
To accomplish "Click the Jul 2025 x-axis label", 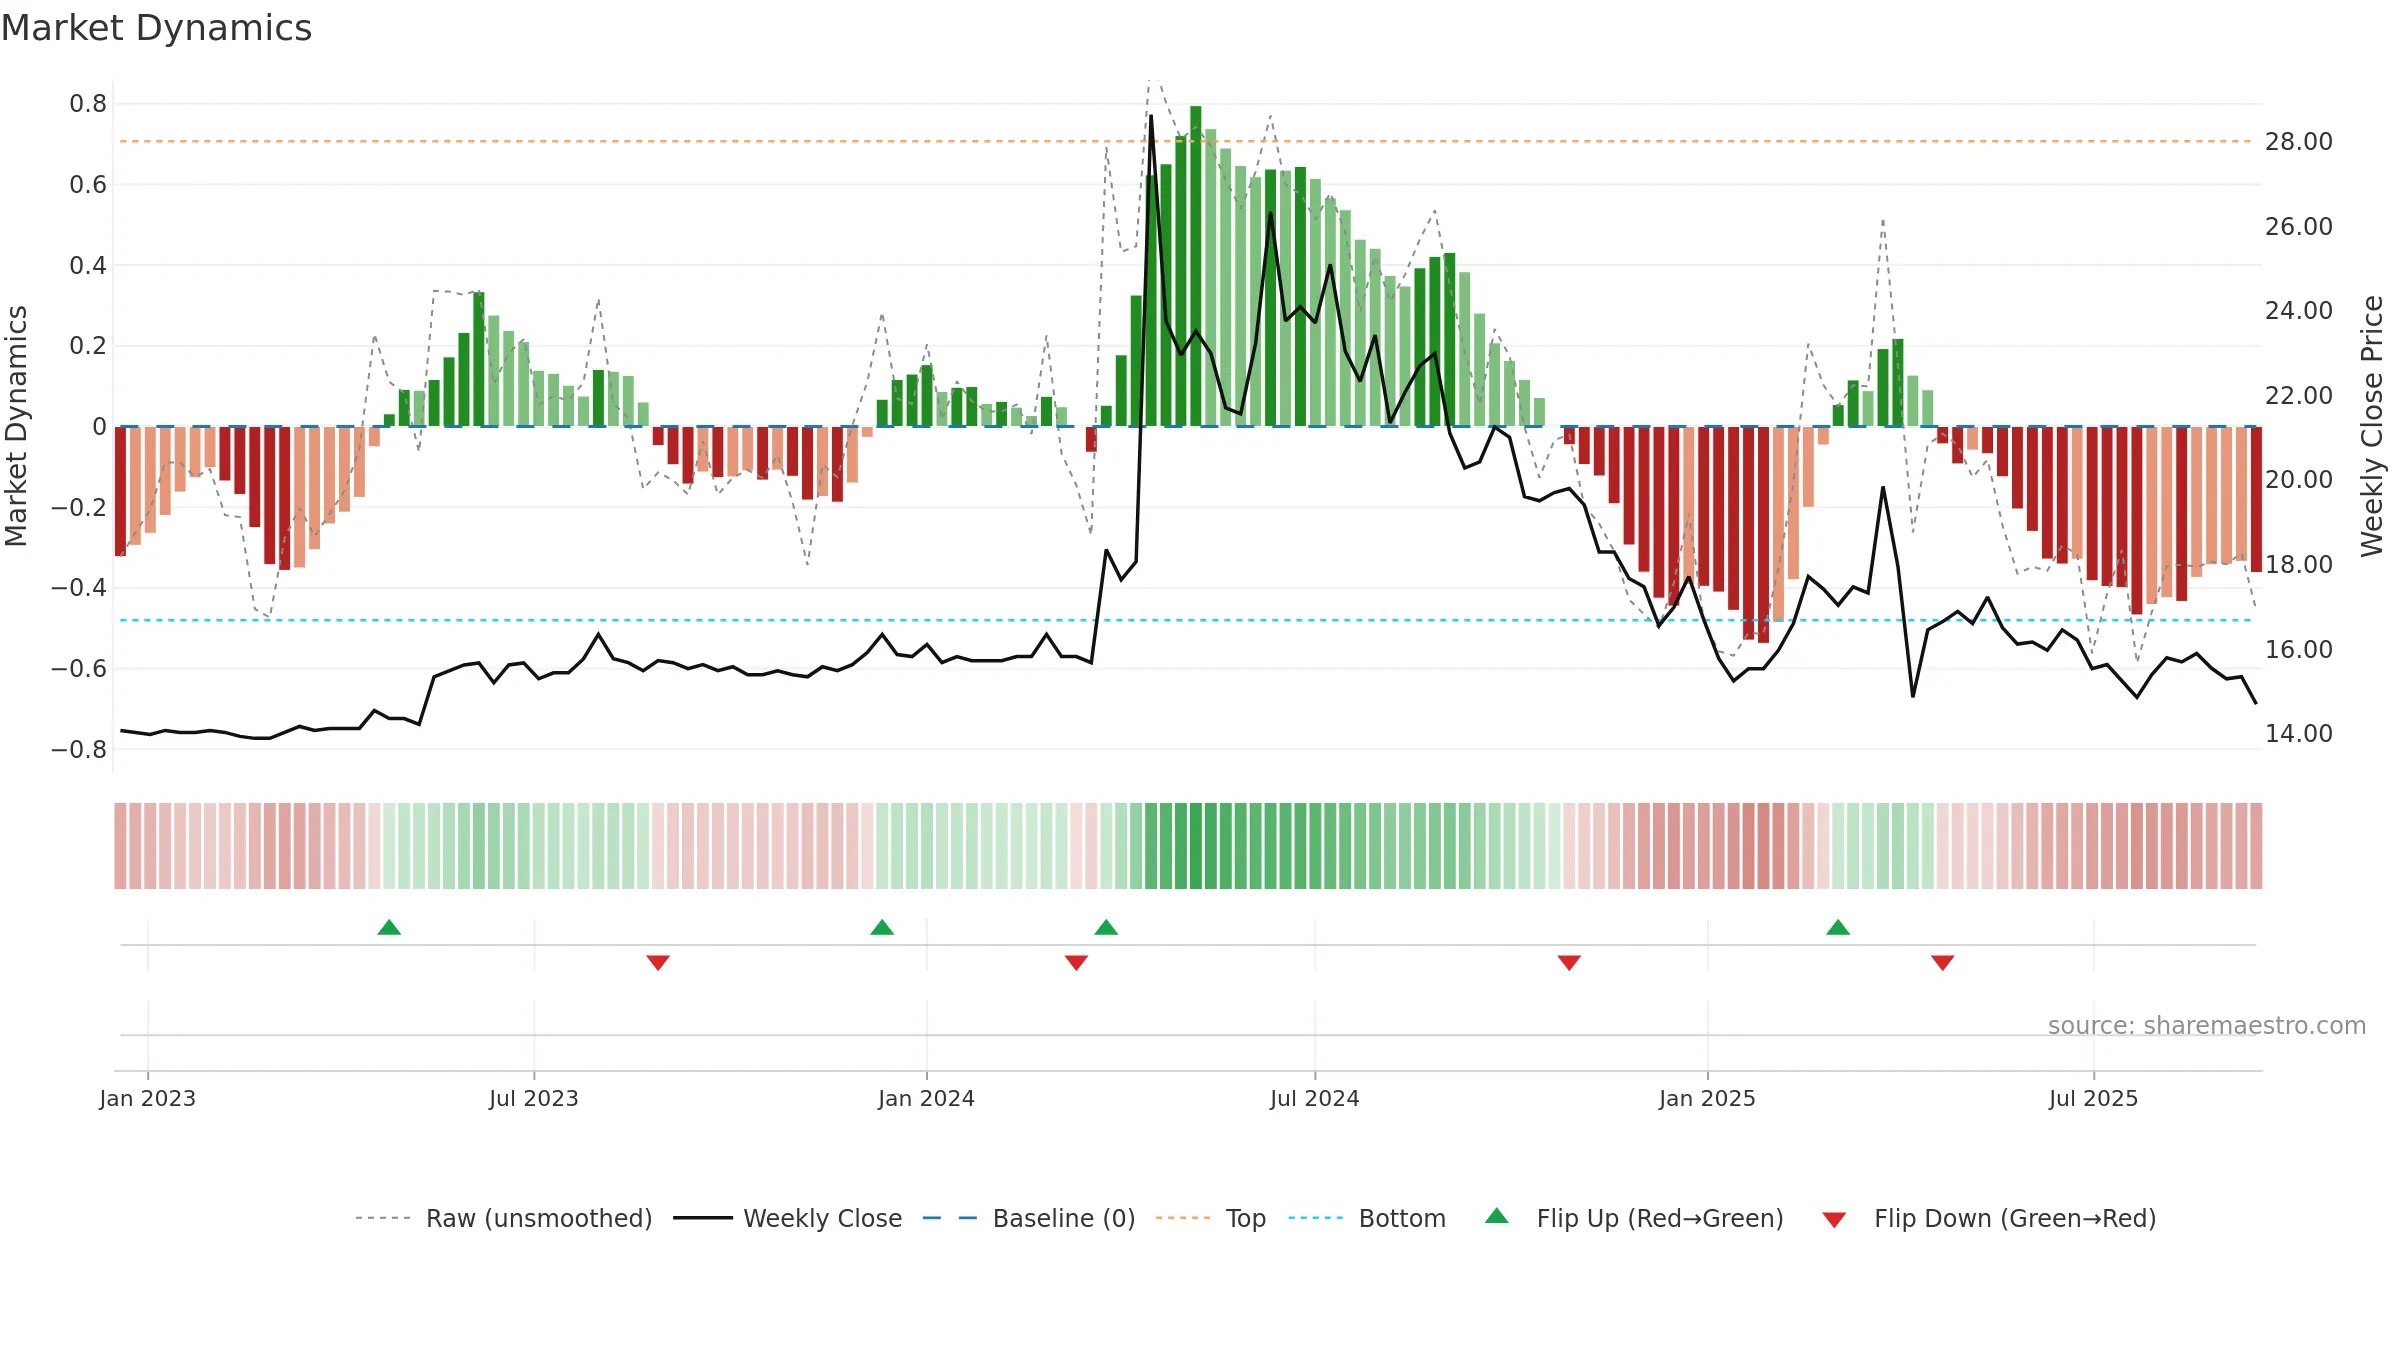I will (2094, 1098).
